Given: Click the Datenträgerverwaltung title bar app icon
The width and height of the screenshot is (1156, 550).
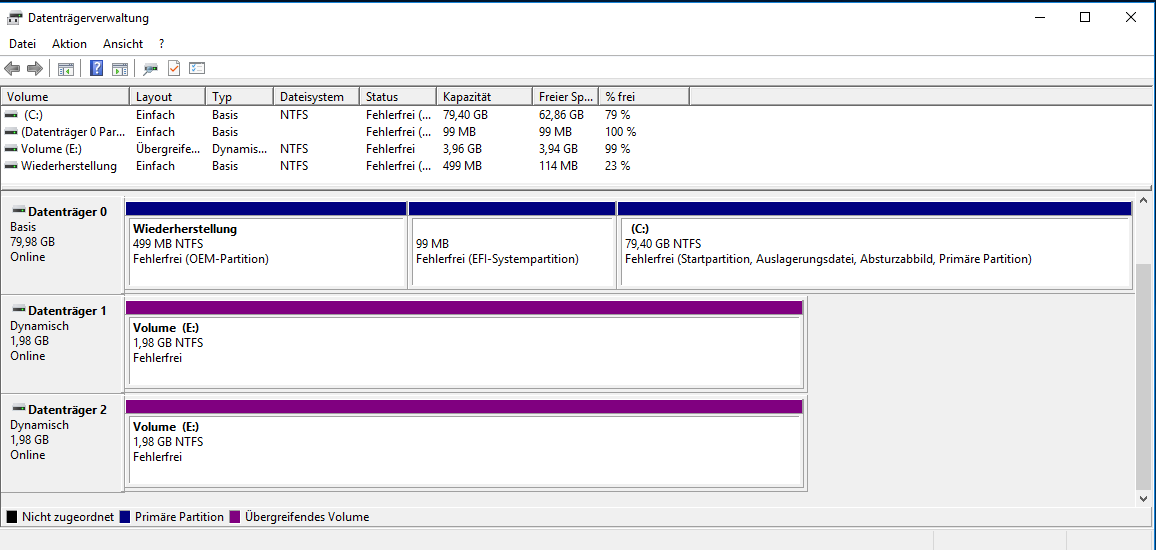Looking at the screenshot, I should pyautogui.click(x=15, y=18).
